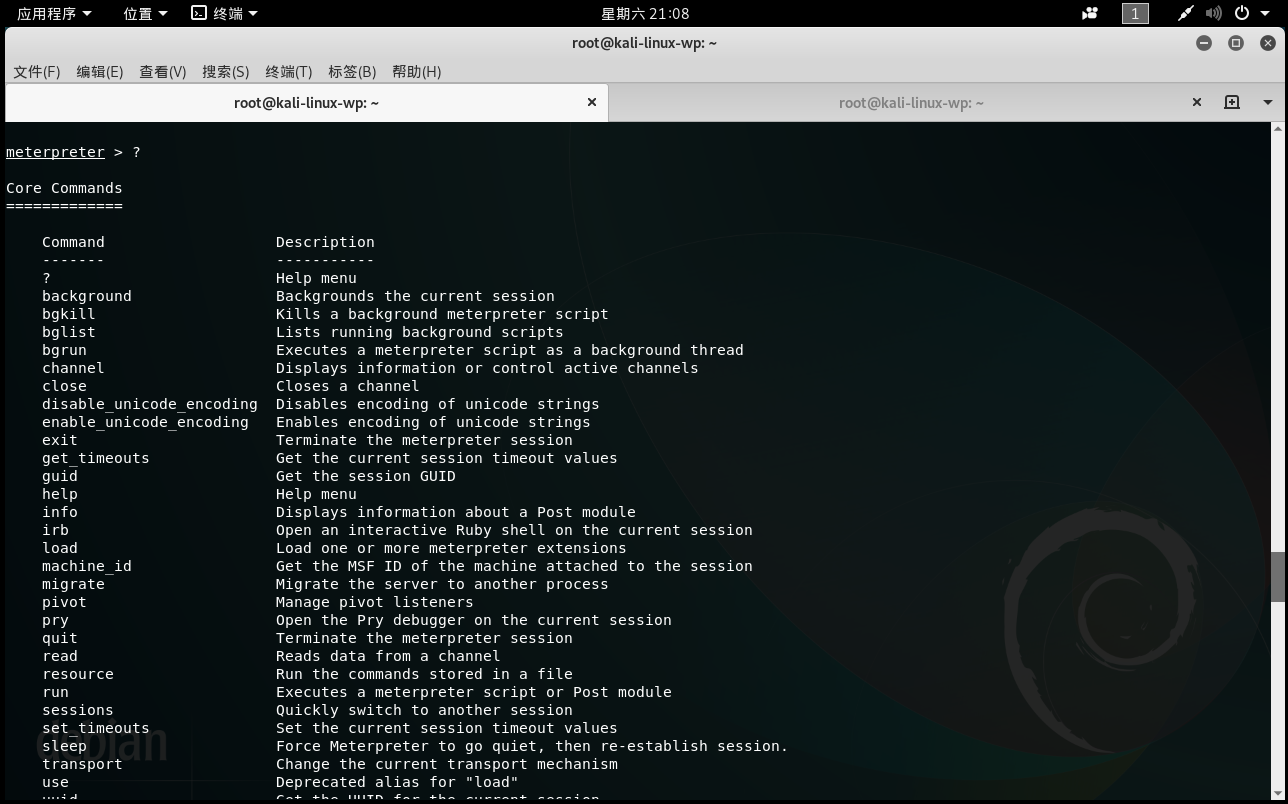Open the 帮助(H) menu
Viewport: 1288px width, 804px height.
tap(417, 72)
